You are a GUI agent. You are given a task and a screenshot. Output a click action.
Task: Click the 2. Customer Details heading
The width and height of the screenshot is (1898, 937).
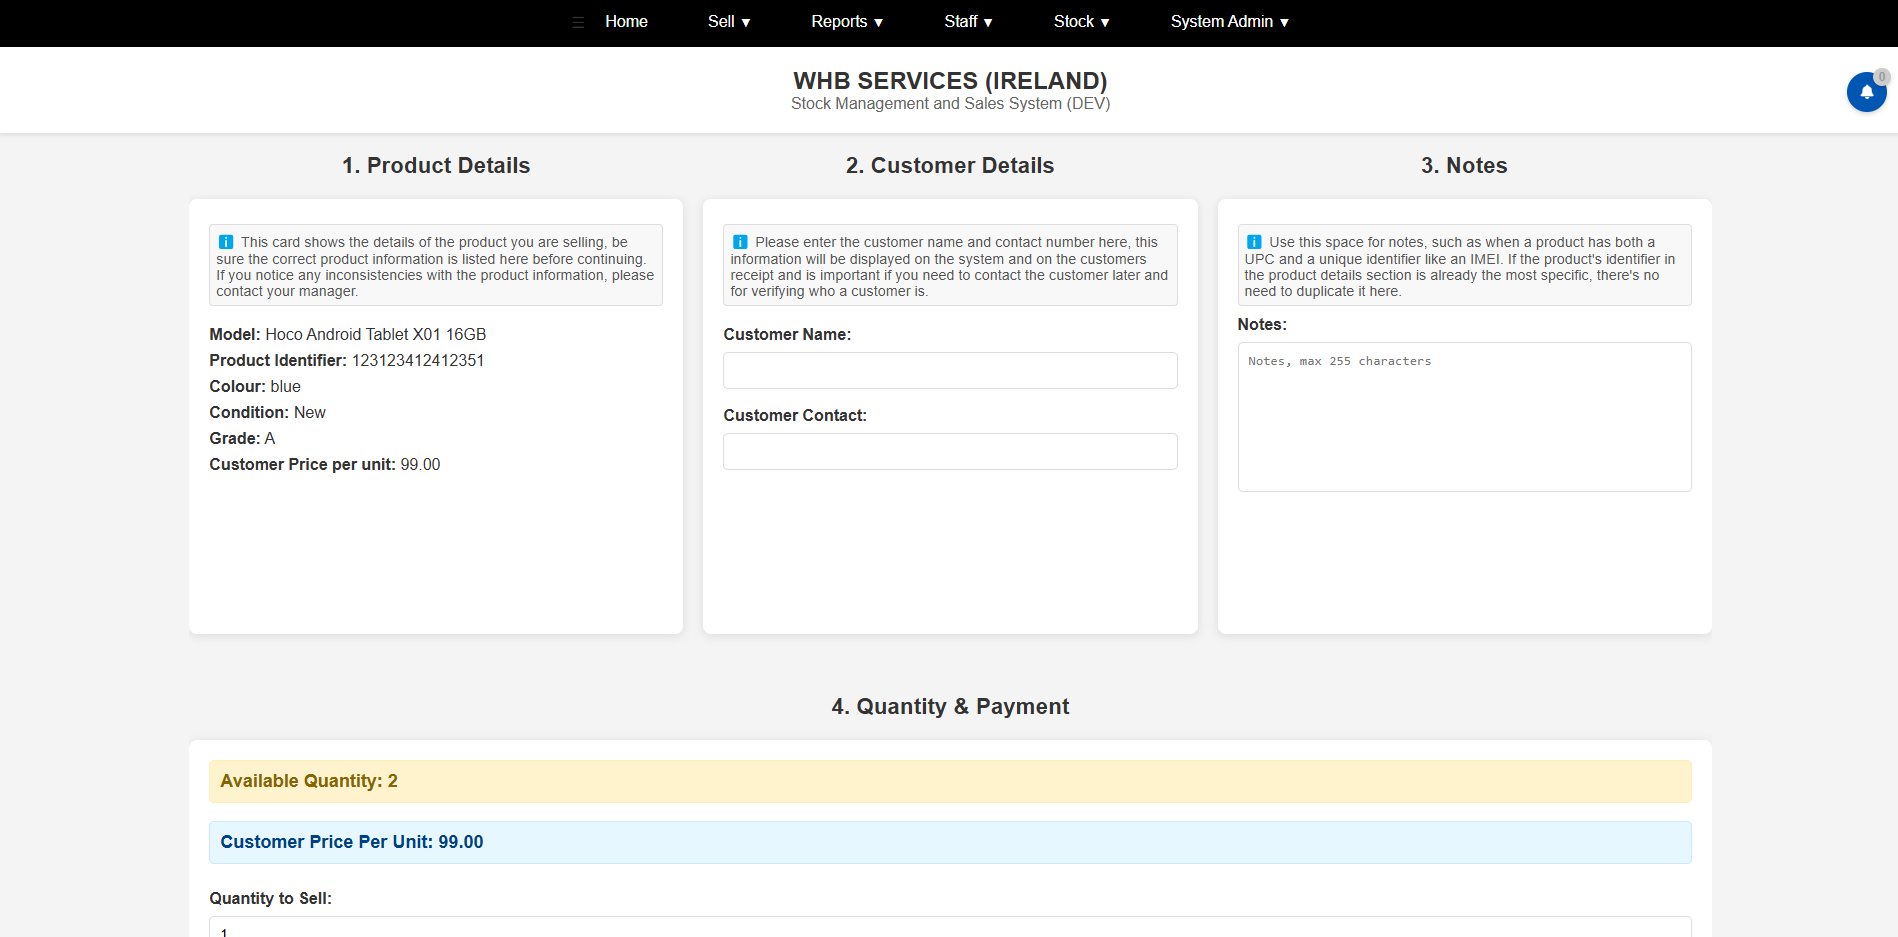950,165
